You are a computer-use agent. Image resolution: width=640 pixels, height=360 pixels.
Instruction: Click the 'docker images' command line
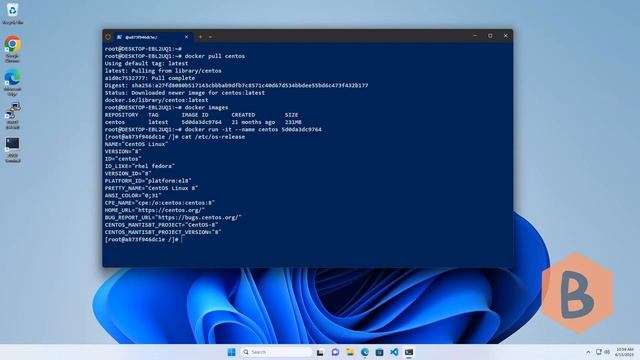coord(167,107)
